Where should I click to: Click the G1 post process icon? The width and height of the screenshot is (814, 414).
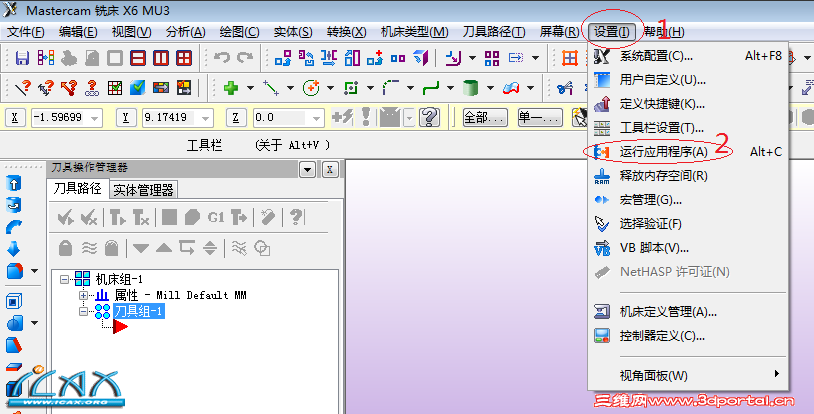pyautogui.click(x=216, y=217)
